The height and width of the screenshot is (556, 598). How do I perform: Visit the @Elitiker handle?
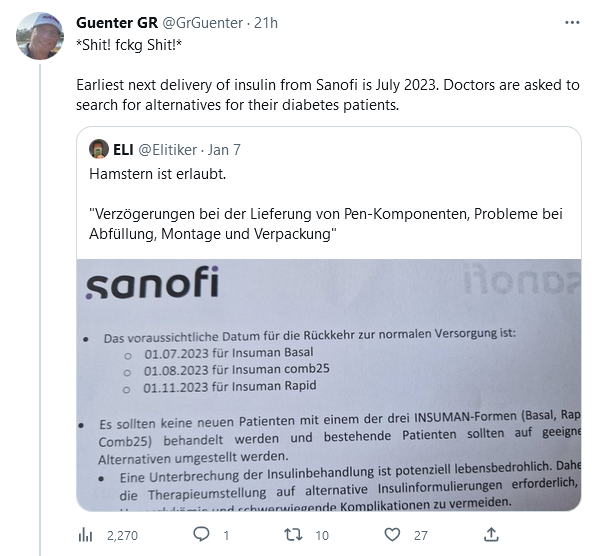(x=167, y=150)
